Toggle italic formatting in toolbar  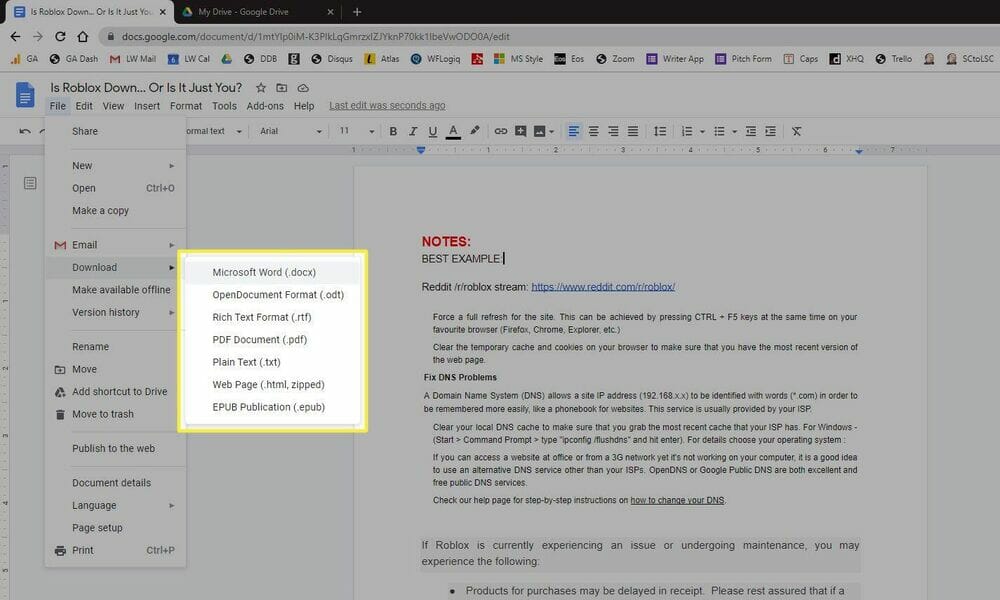click(x=413, y=131)
